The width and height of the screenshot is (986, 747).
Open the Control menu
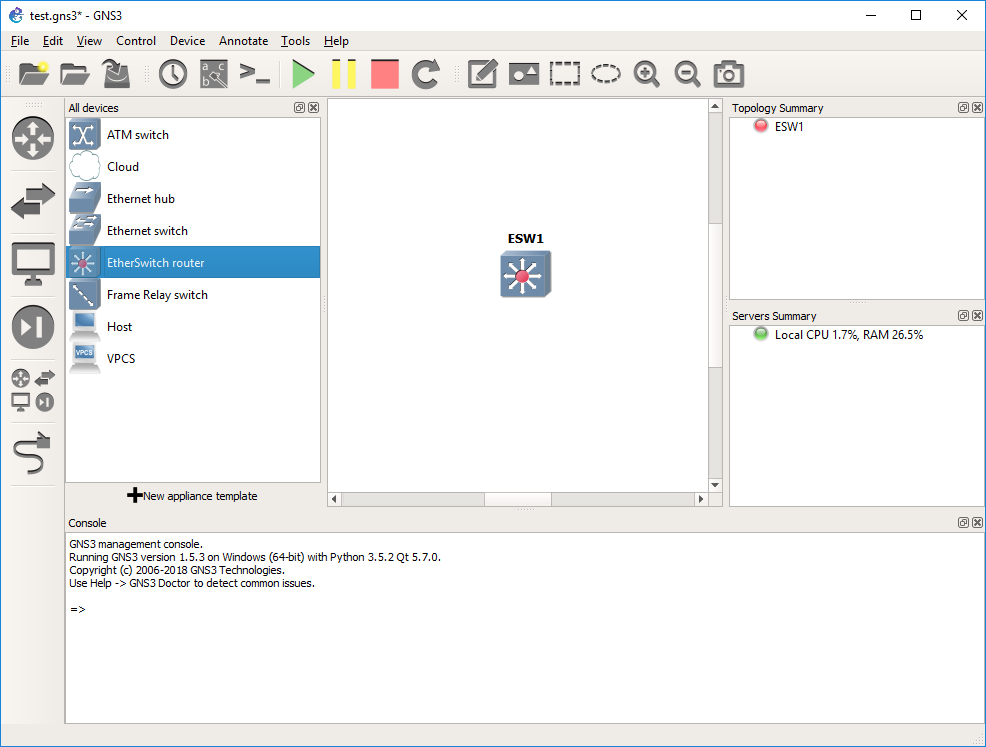point(136,41)
